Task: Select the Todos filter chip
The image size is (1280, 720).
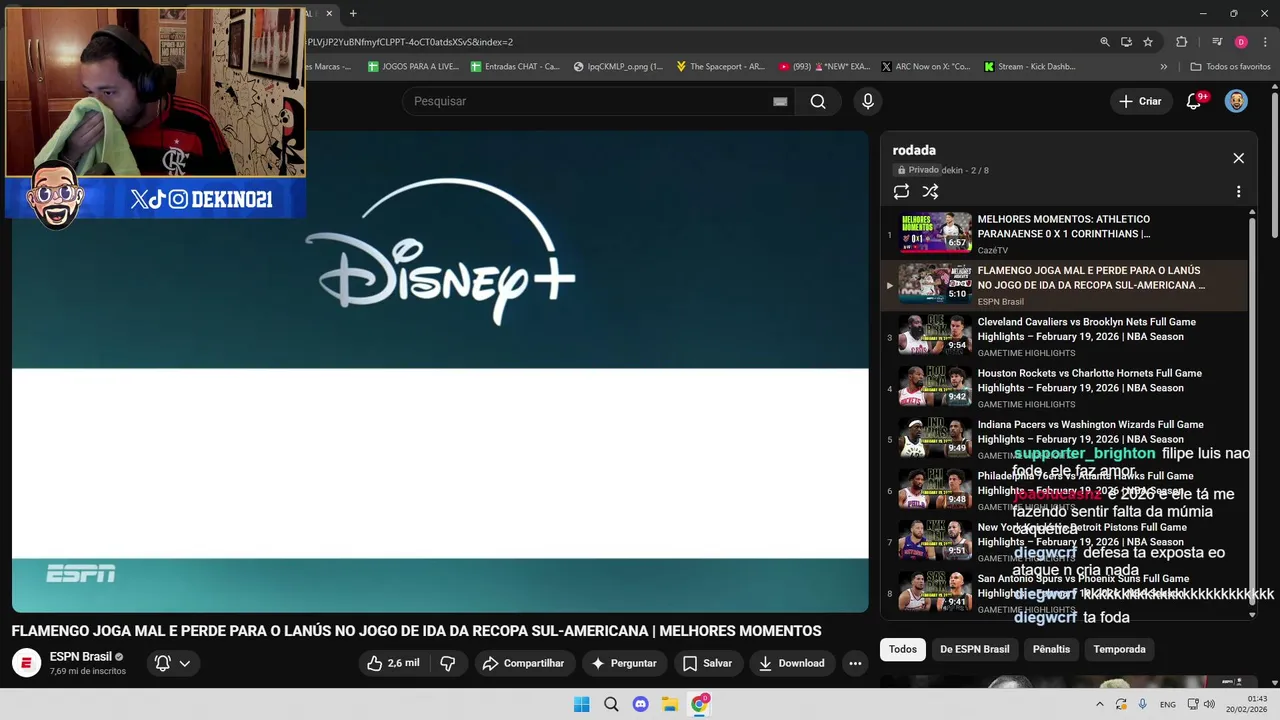Action: coord(903,649)
